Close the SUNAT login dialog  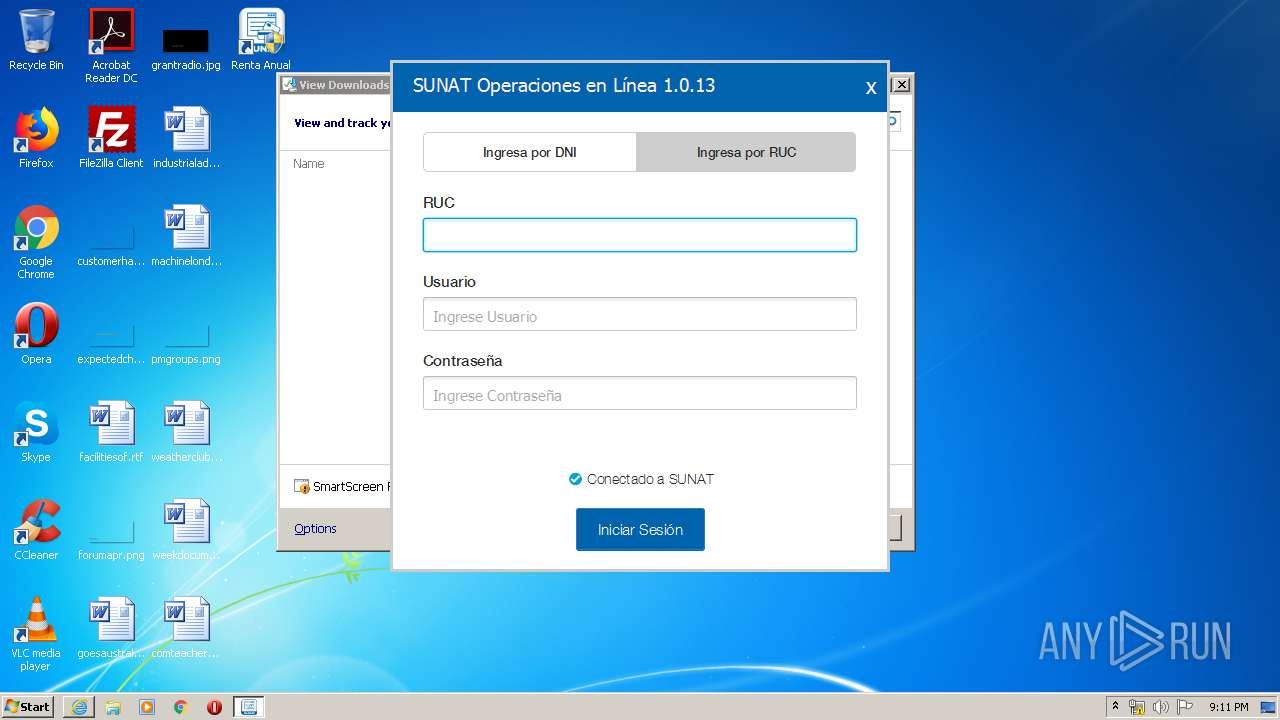[x=871, y=88]
